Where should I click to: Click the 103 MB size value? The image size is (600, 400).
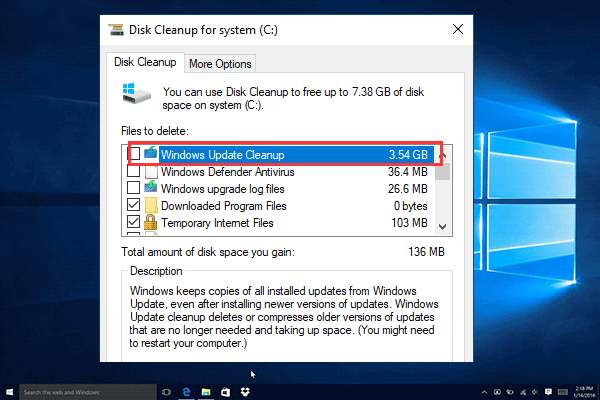coord(409,222)
